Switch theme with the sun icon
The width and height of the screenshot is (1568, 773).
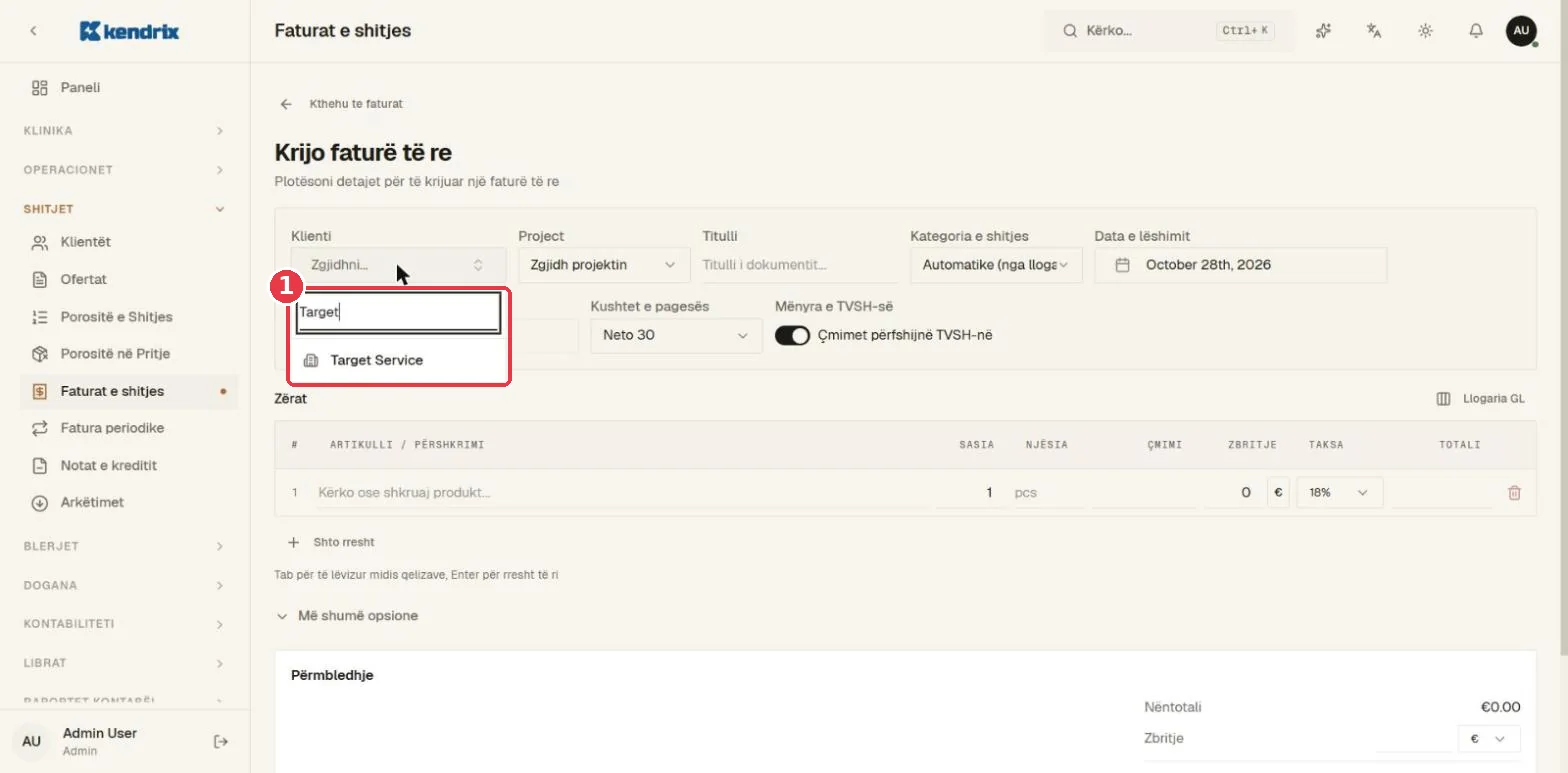pos(1425,31)
